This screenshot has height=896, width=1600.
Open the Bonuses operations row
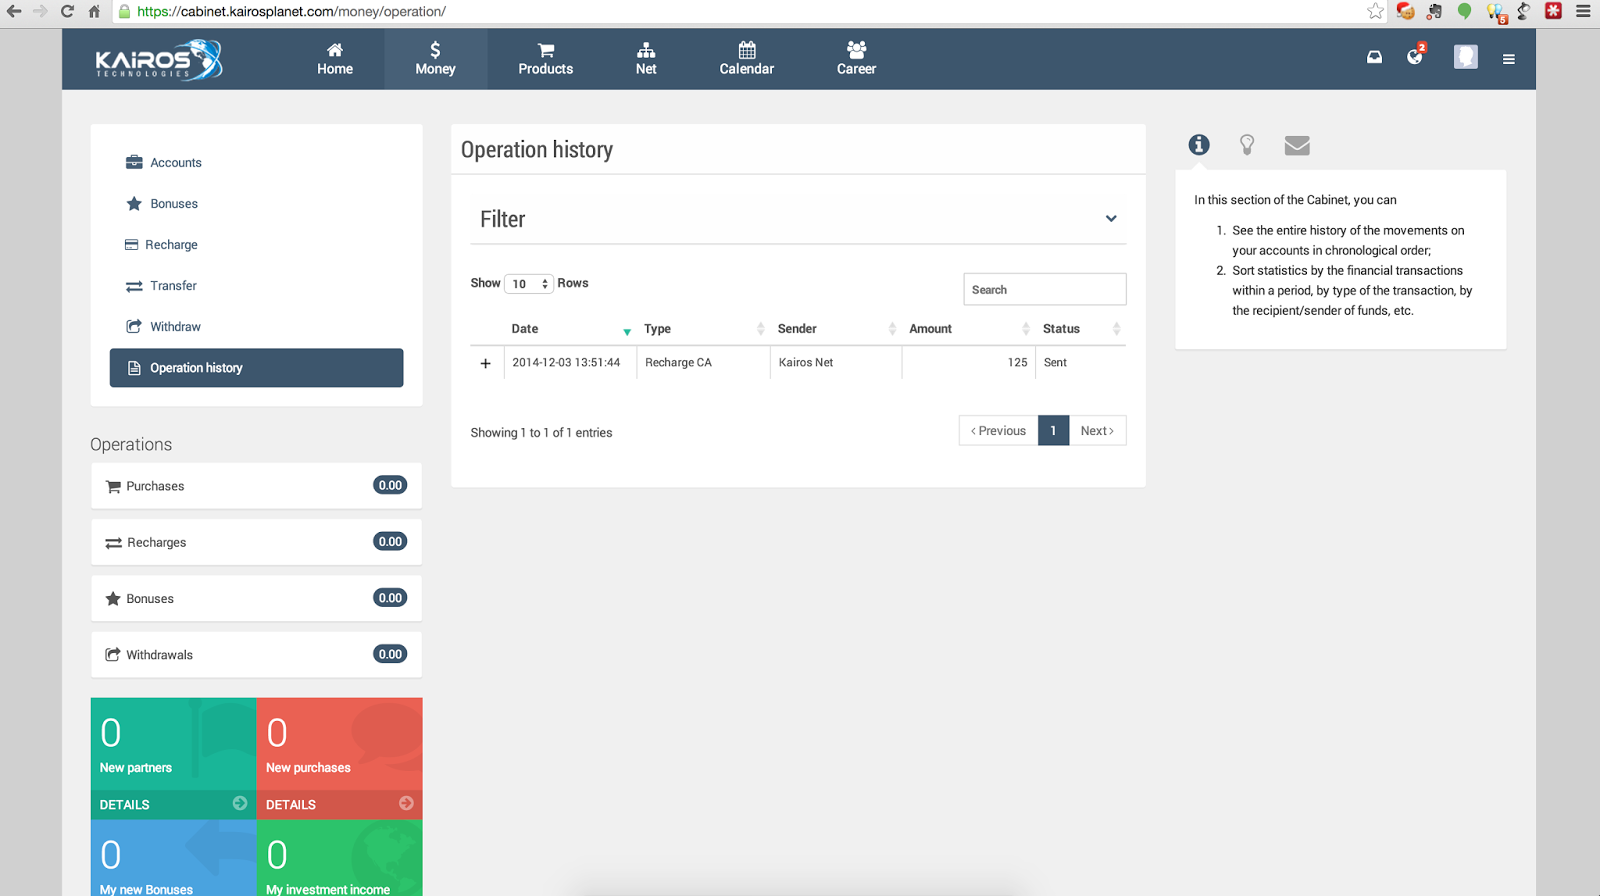coord(256,598)
